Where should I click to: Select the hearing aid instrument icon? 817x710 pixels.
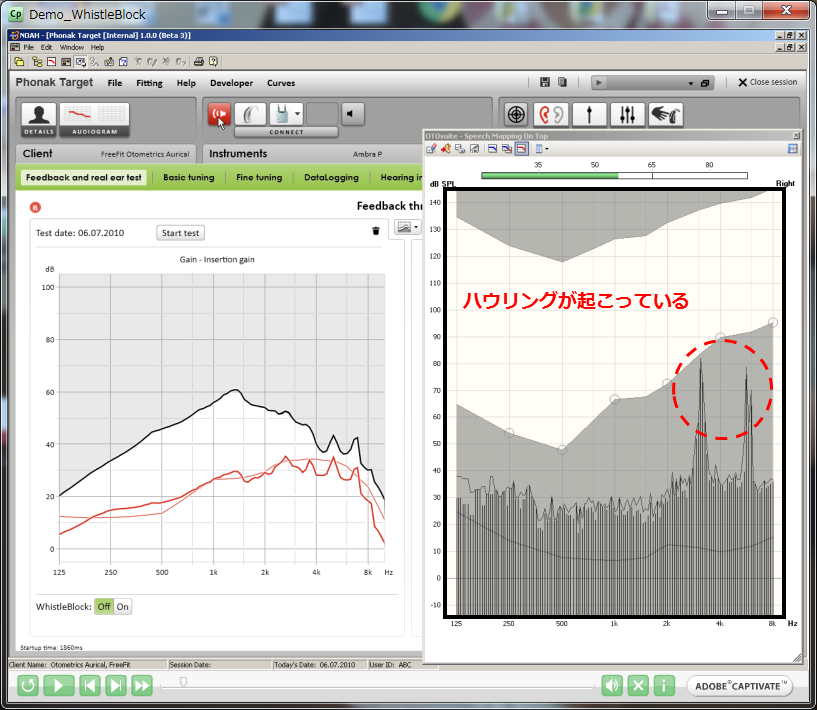click(251, 114)
